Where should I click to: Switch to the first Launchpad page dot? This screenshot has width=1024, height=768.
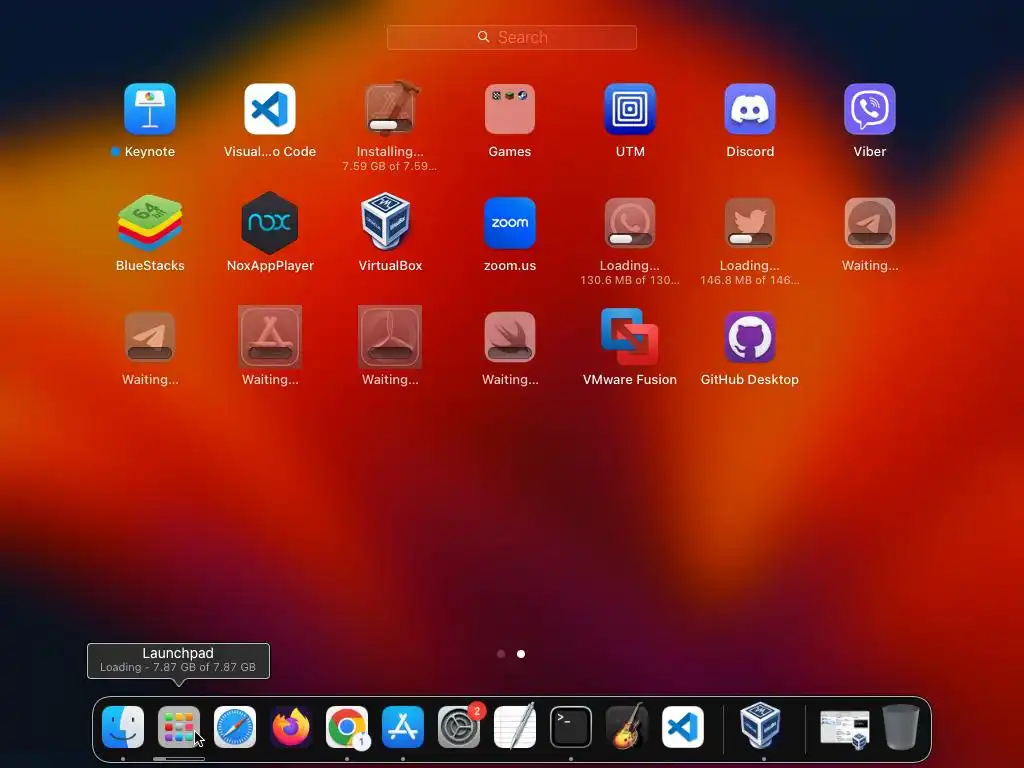click(x=501, y=654)
